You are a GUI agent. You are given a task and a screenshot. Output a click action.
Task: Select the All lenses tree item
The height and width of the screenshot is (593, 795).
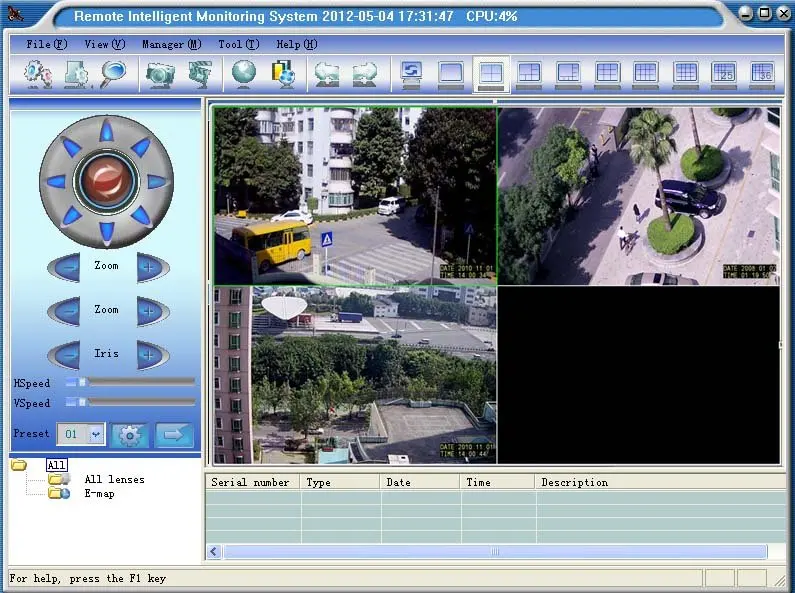(x=114, y=479)
